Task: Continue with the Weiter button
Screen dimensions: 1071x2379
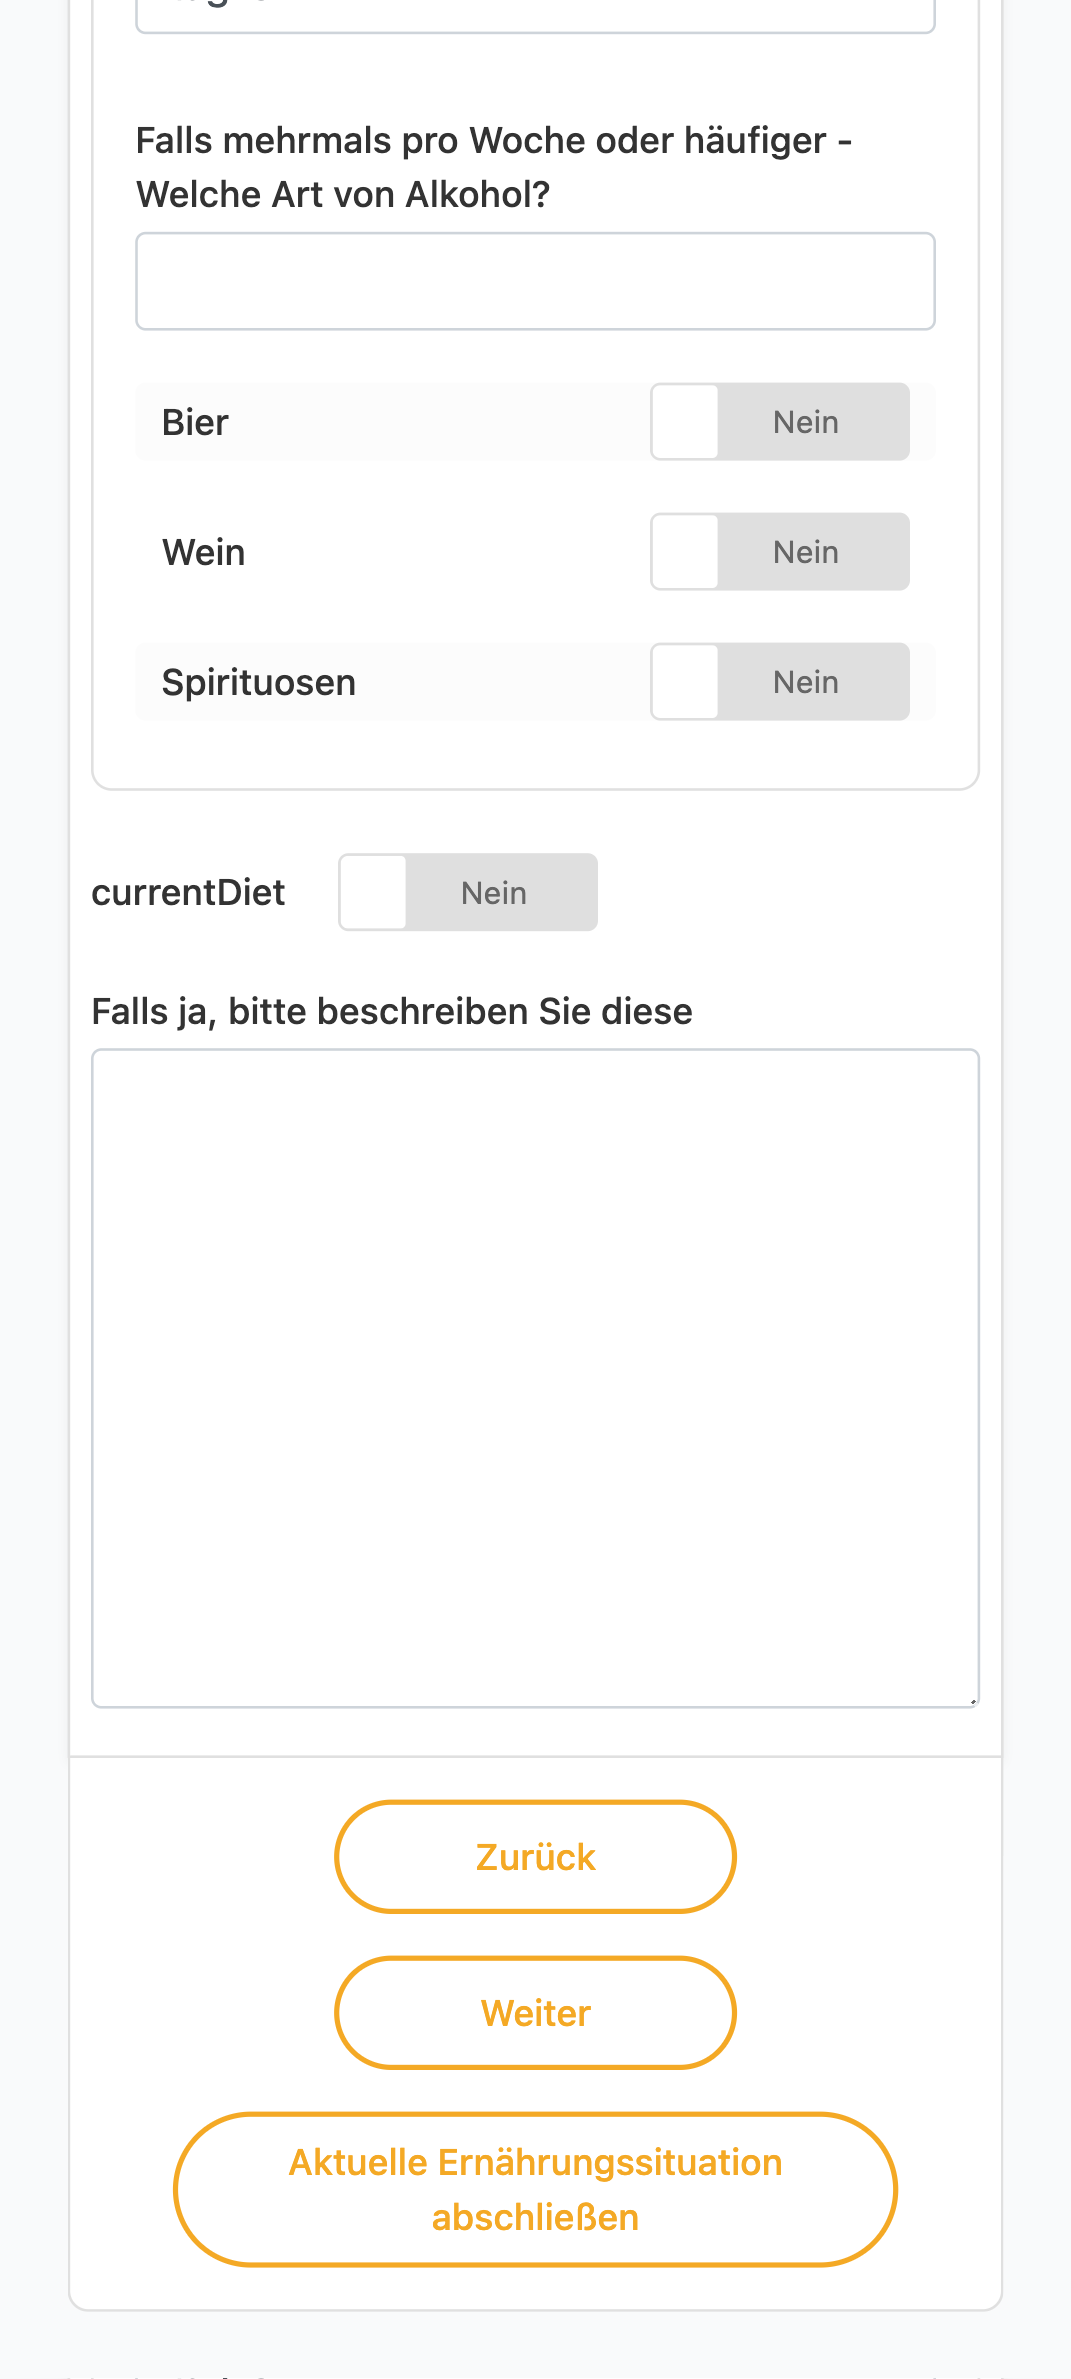Action: [x=535, y=2013]
